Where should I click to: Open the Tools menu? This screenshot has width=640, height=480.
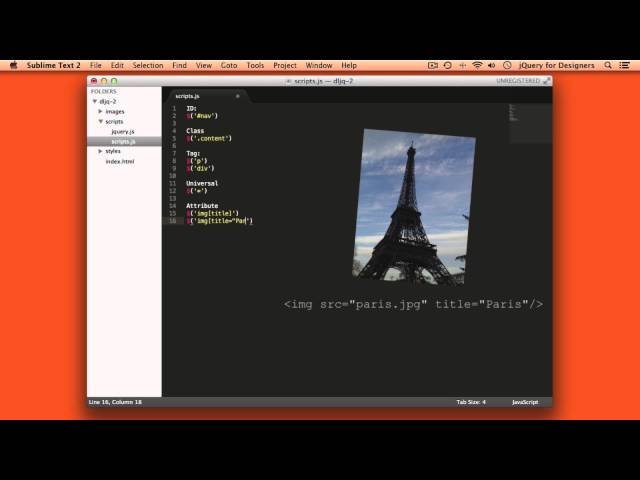click(x=255, y=65)
